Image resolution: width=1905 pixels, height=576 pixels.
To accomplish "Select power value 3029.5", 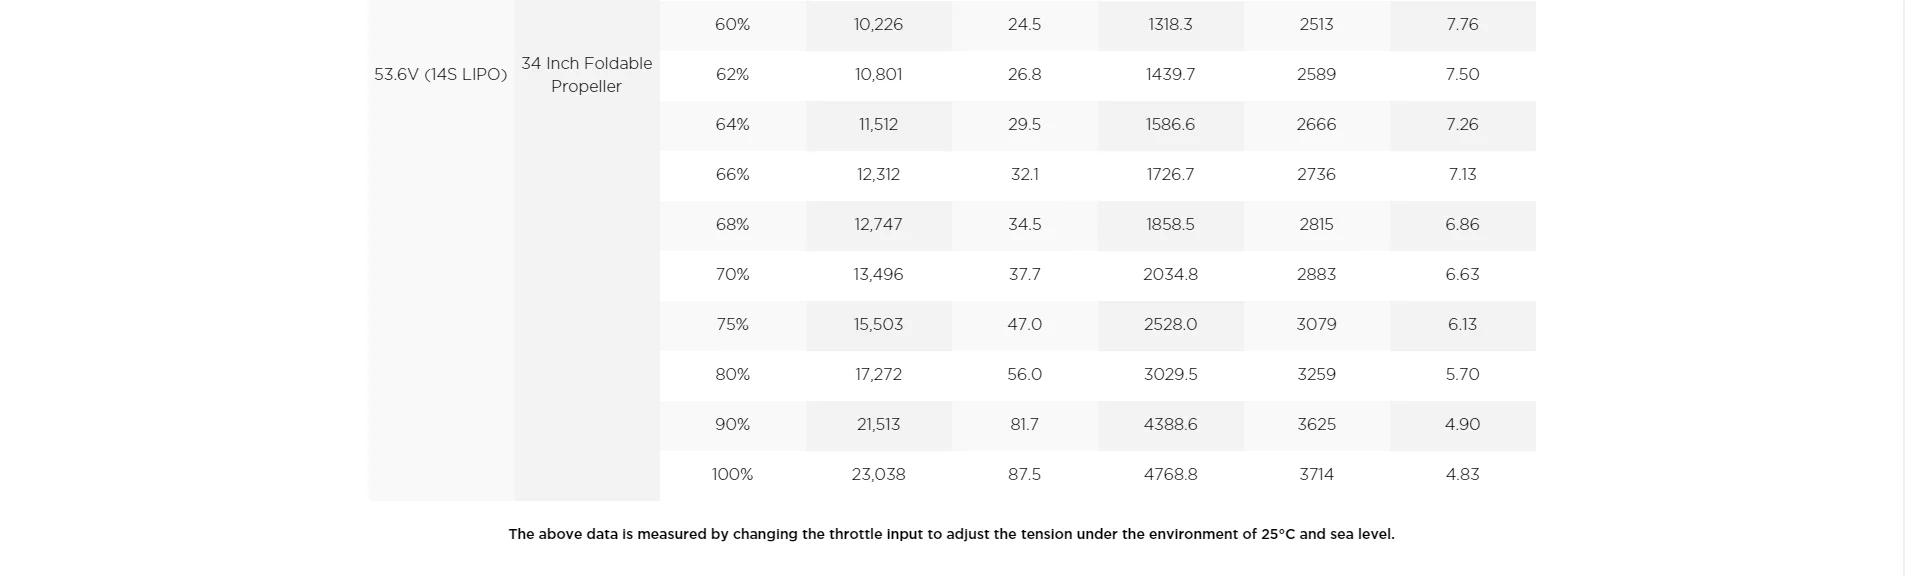I will 1171,375.
